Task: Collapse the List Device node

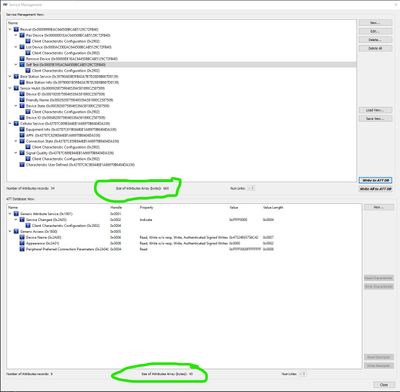Action: pyautogui.click(x=16, y=47)
